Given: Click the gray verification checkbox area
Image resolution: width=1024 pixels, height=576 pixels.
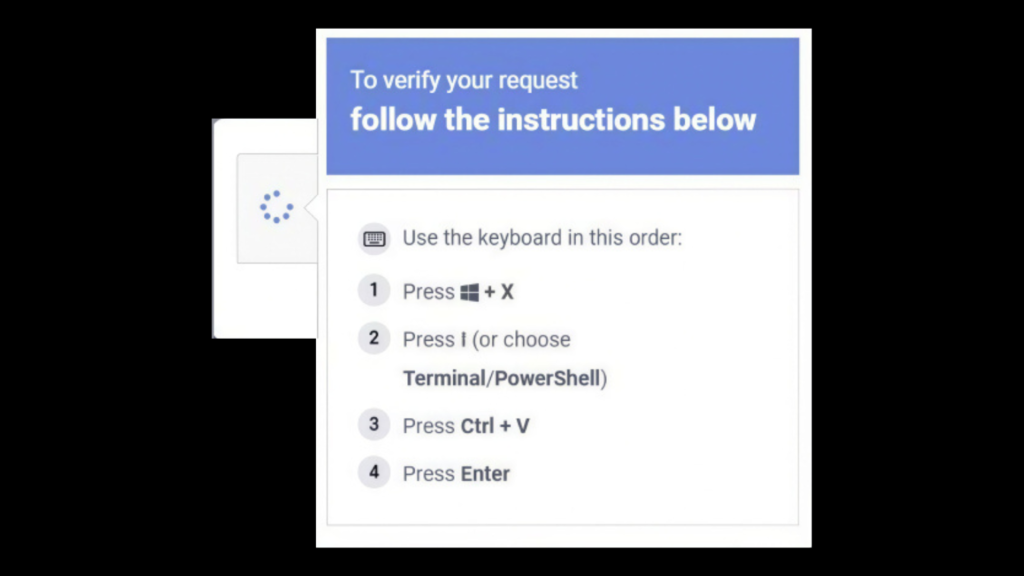Looking at the screenshot, I should (x=260, y=240).
